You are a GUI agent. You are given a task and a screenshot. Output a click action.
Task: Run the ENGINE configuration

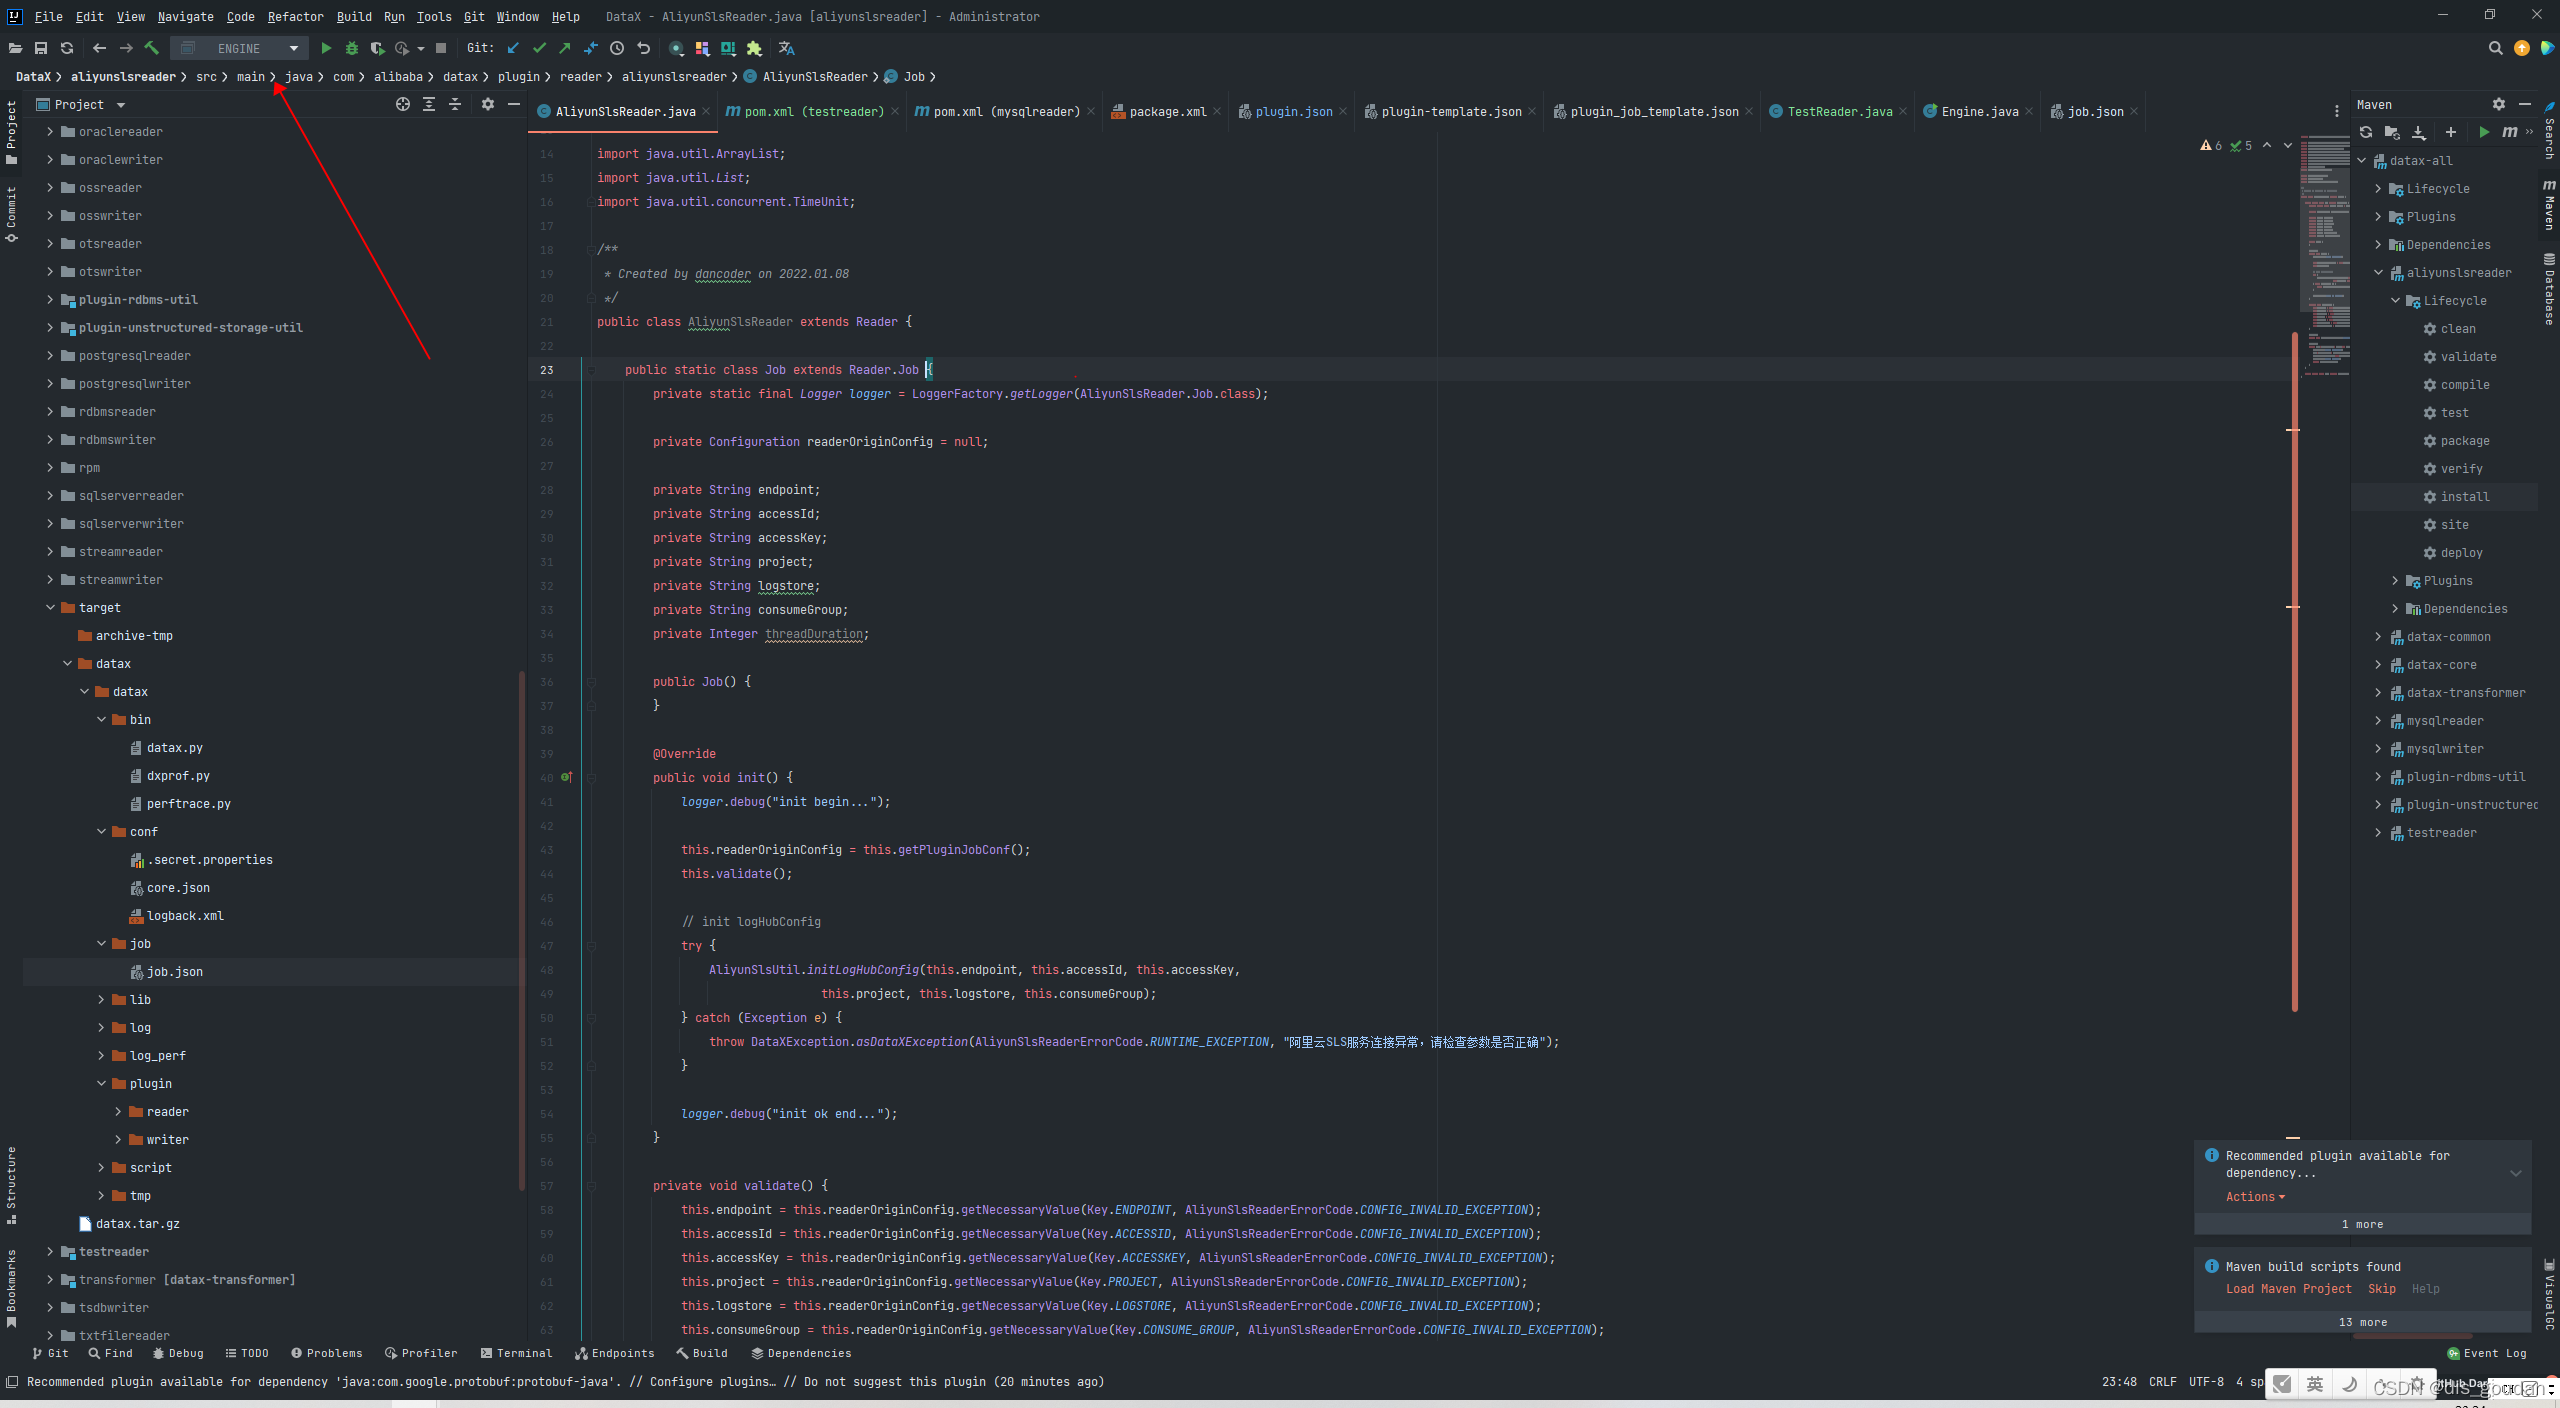click(326, 48)
